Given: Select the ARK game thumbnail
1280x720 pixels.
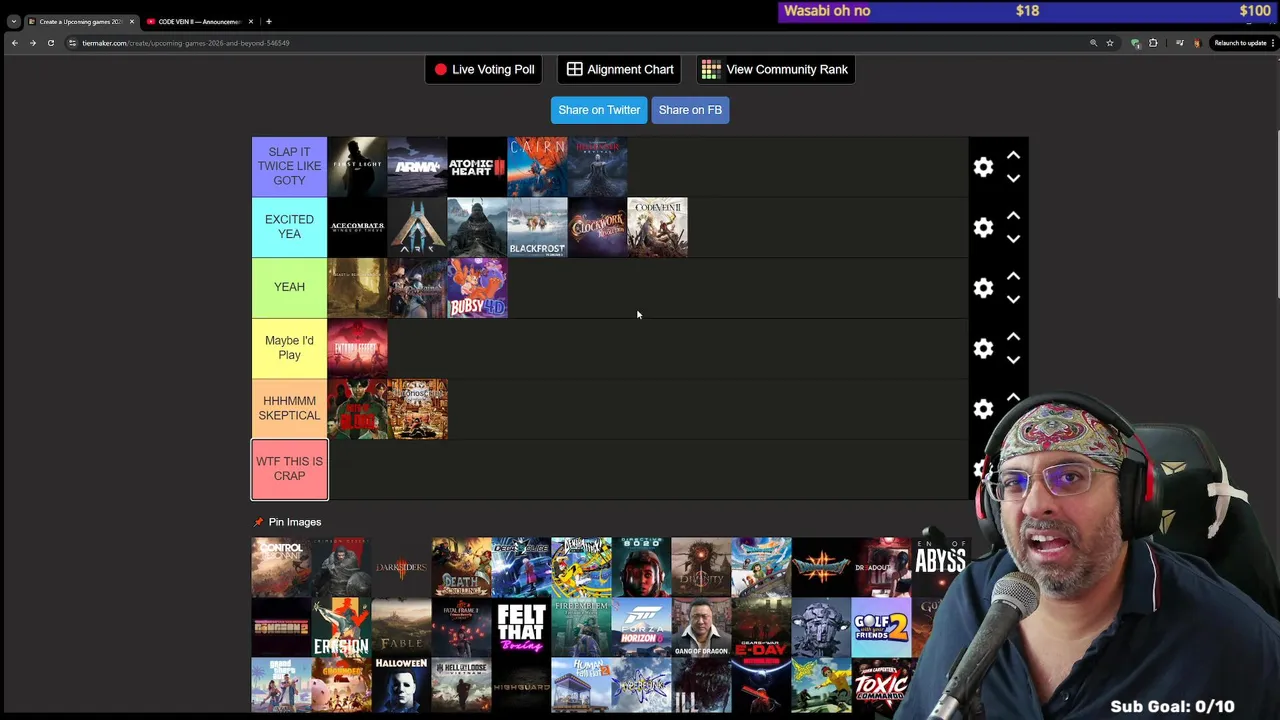Looking at the screenshot, I should click(417, 227).
